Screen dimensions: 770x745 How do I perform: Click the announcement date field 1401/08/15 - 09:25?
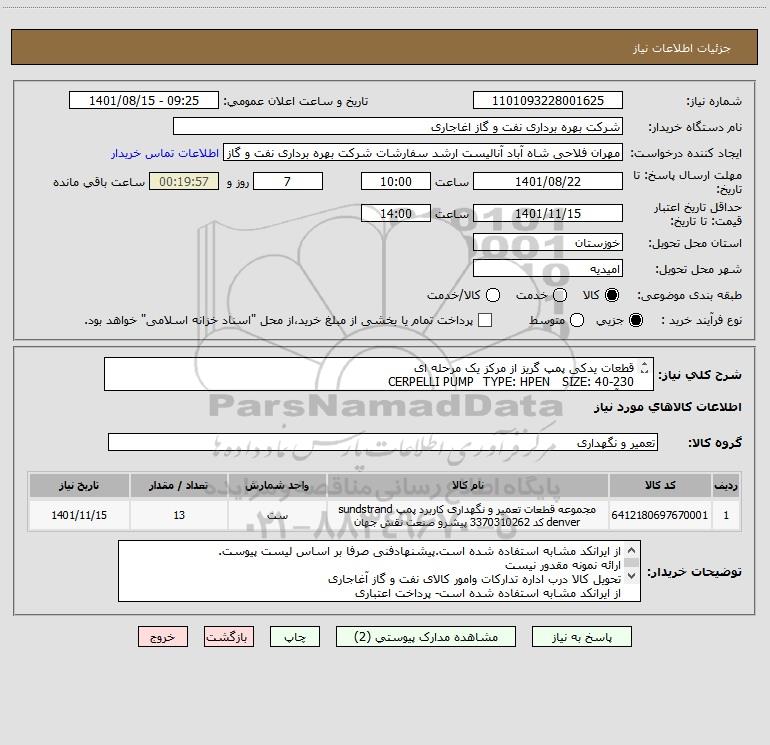[x=144, y=100]
